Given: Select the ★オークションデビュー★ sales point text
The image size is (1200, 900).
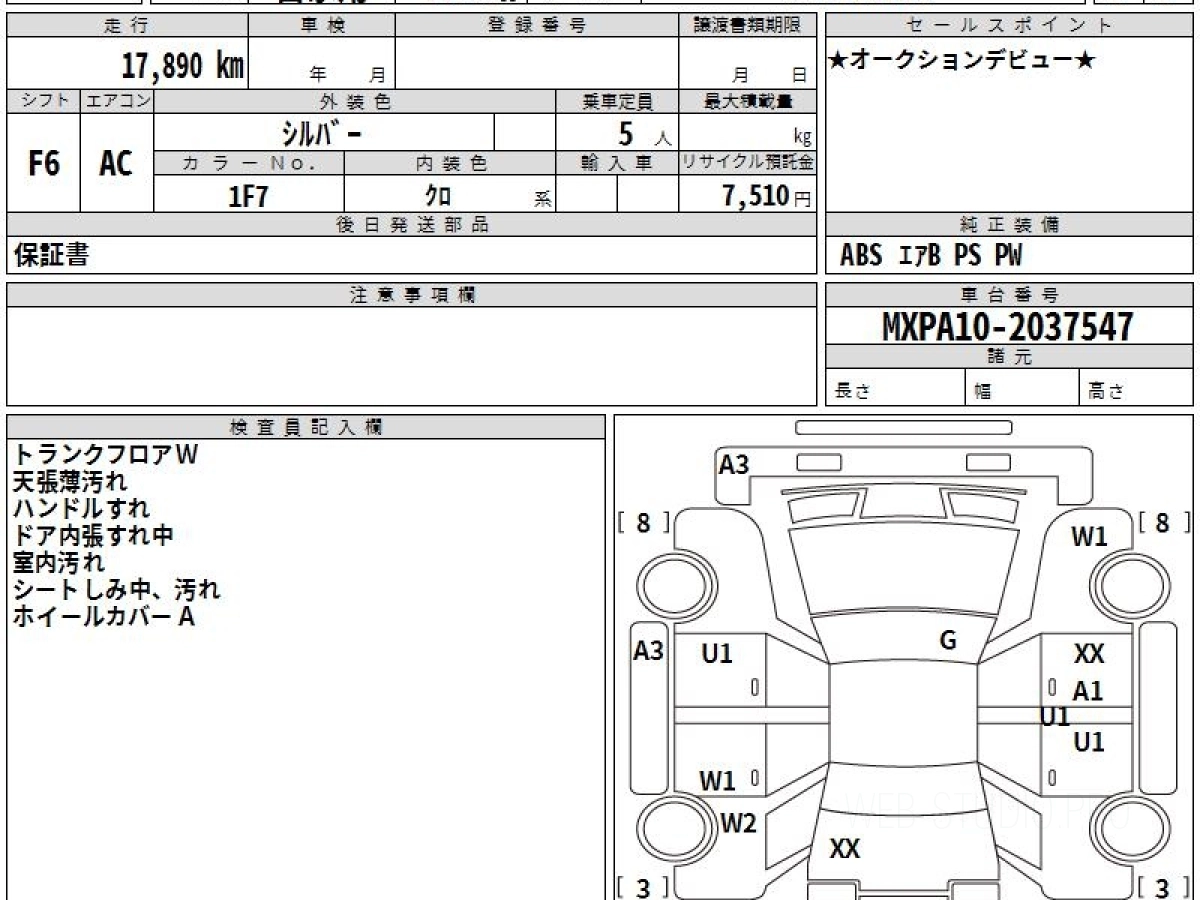Looking at the screenshot, I should tap(962, 62).
